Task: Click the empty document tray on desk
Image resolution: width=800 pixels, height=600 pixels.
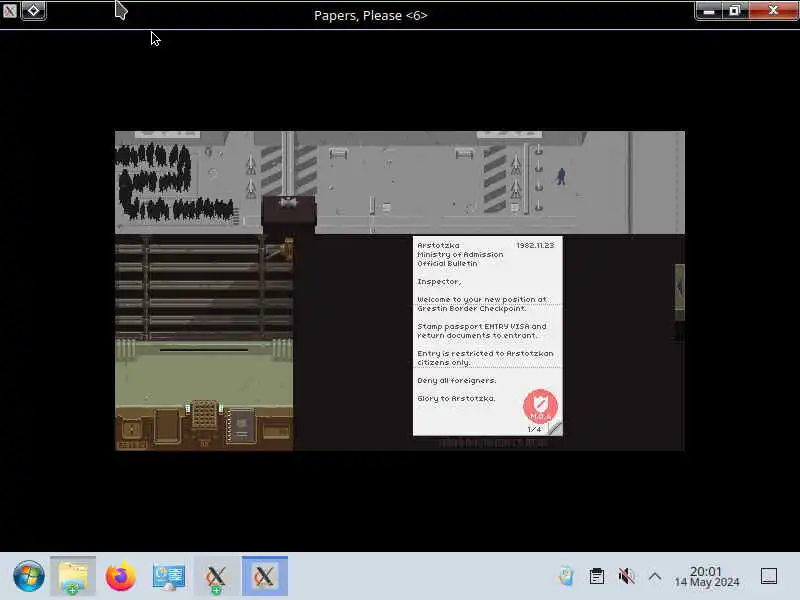Action: (x=167, y=426)
